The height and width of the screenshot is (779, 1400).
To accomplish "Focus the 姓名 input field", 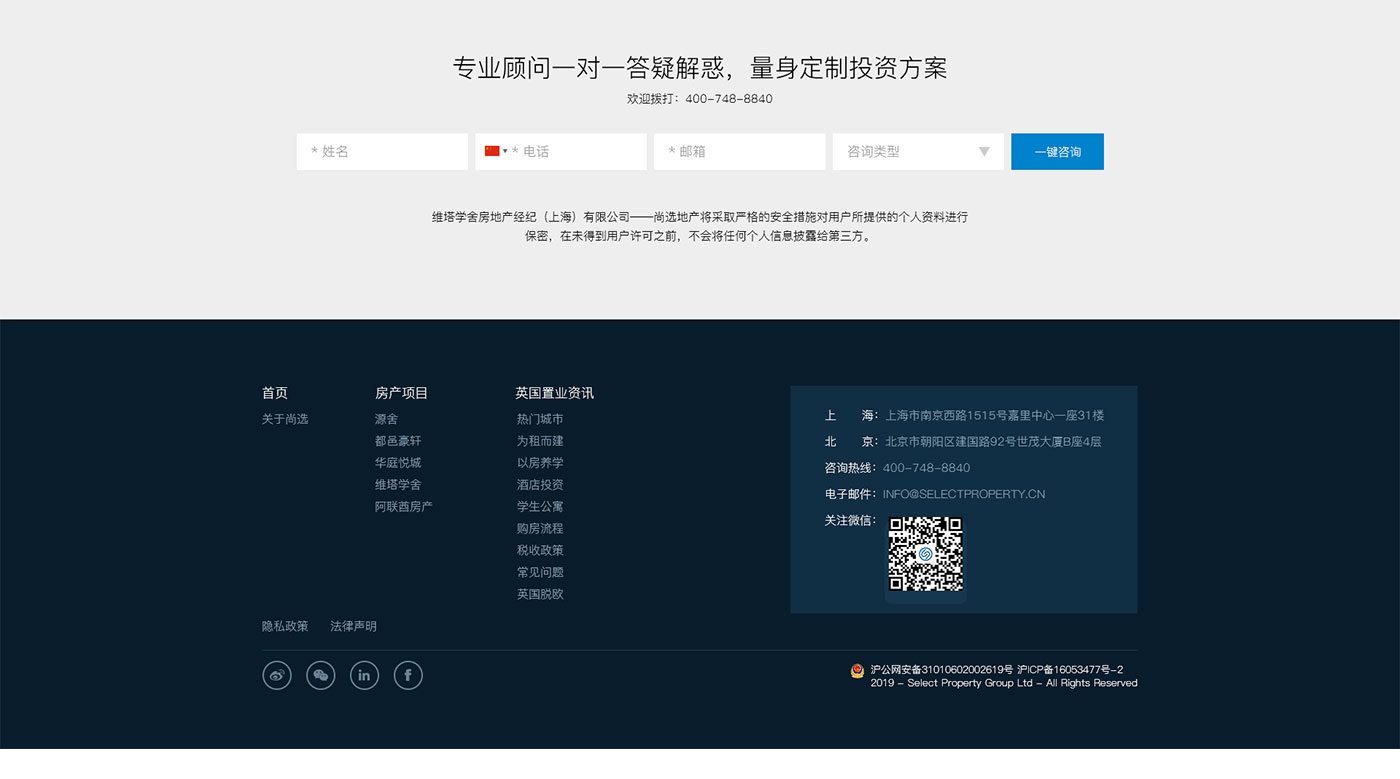I will [x=382, y=152].
